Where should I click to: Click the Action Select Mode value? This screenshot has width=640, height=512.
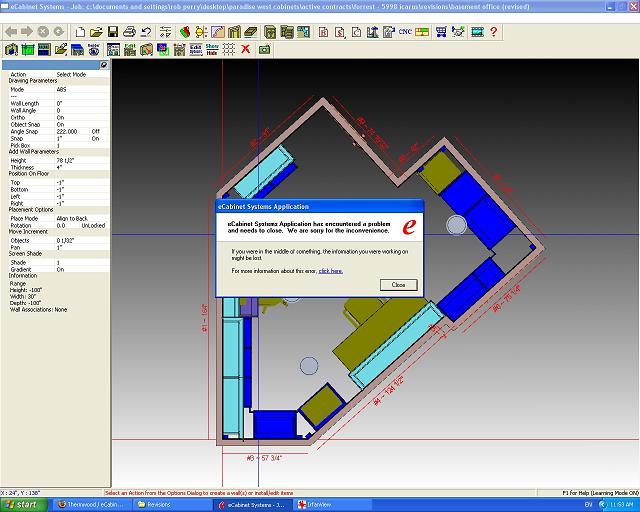pyautogui.click(x=71, y=74)
